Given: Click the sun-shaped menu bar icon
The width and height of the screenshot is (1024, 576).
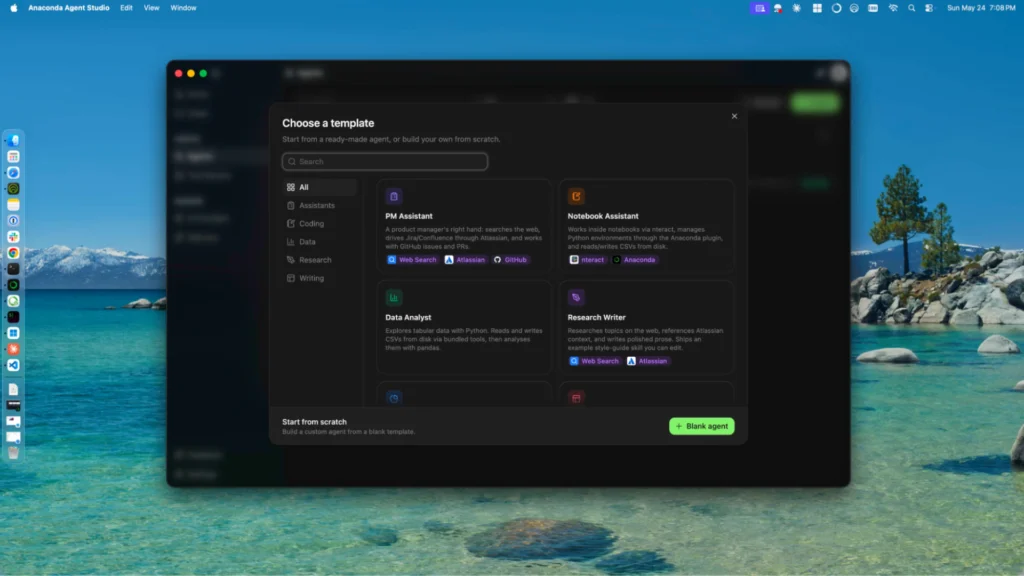Looking at the screenshot, I should pos(797,8).
